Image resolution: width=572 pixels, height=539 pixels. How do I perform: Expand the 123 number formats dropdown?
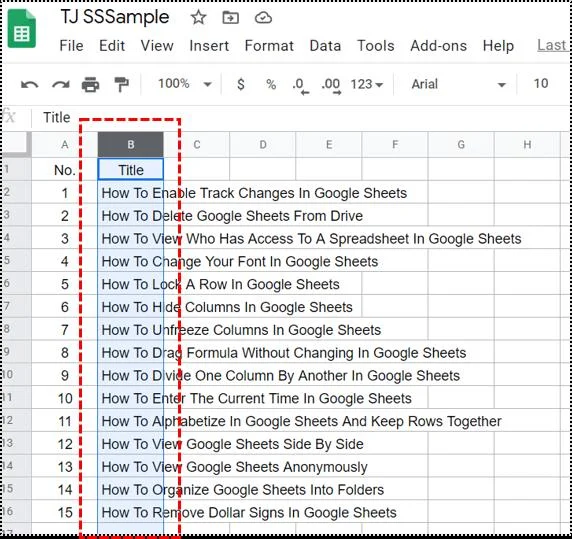coord(367,84)
